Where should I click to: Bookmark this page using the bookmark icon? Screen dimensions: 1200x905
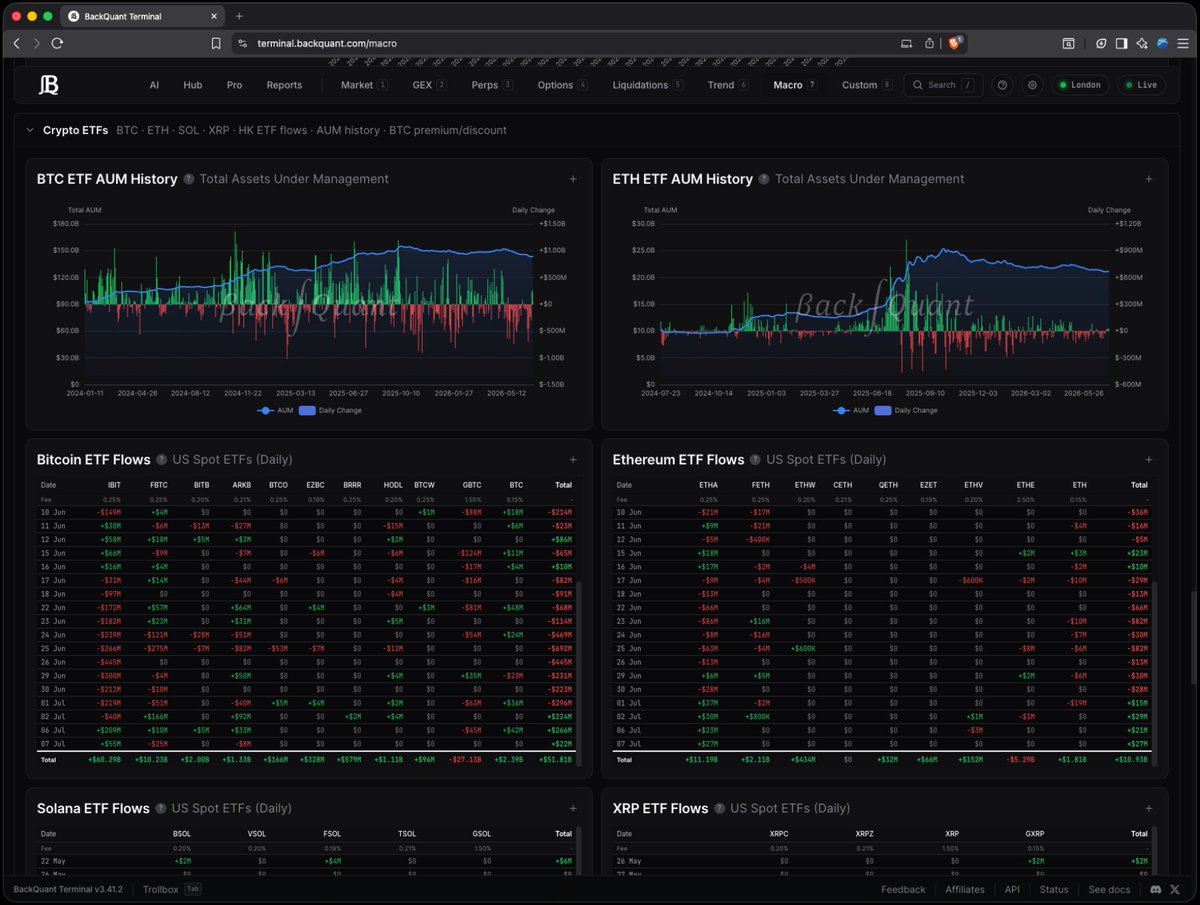[x=216, y=43]
